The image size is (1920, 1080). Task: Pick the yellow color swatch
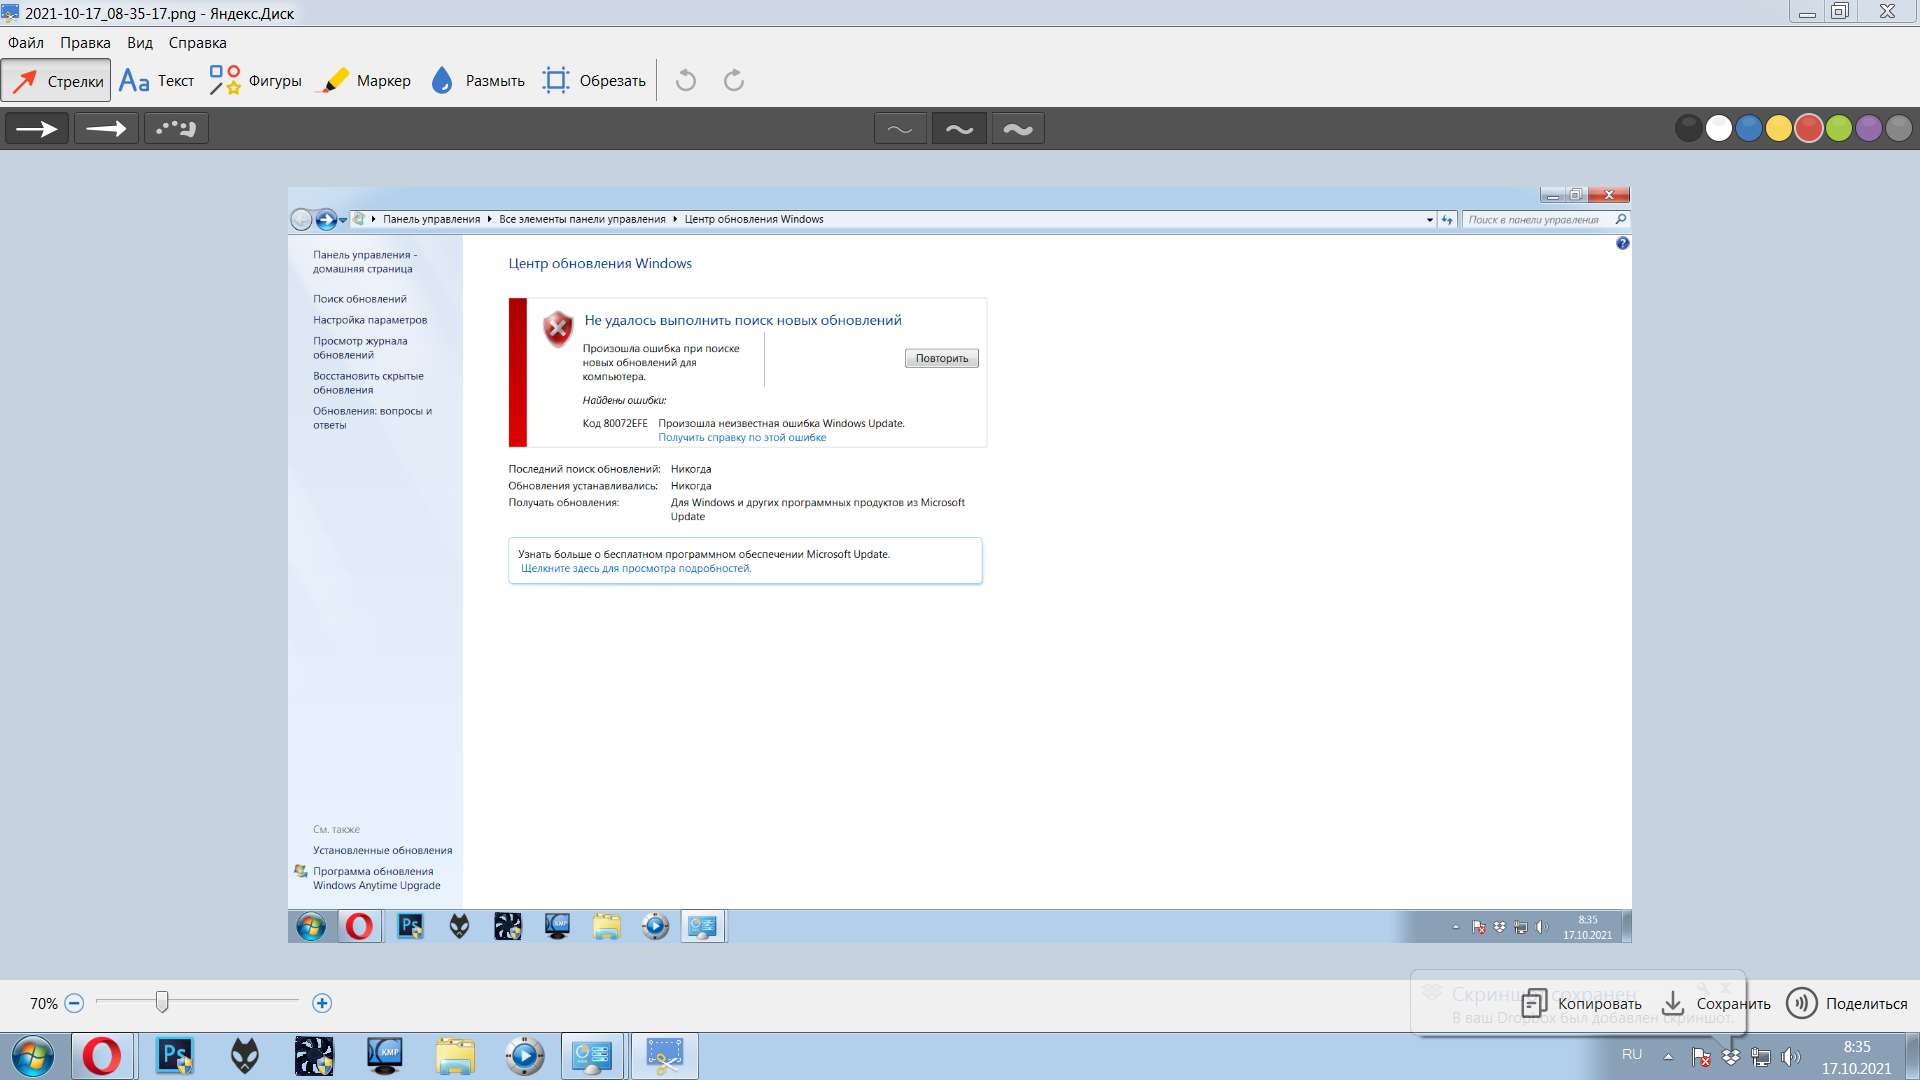[1779, 129]
